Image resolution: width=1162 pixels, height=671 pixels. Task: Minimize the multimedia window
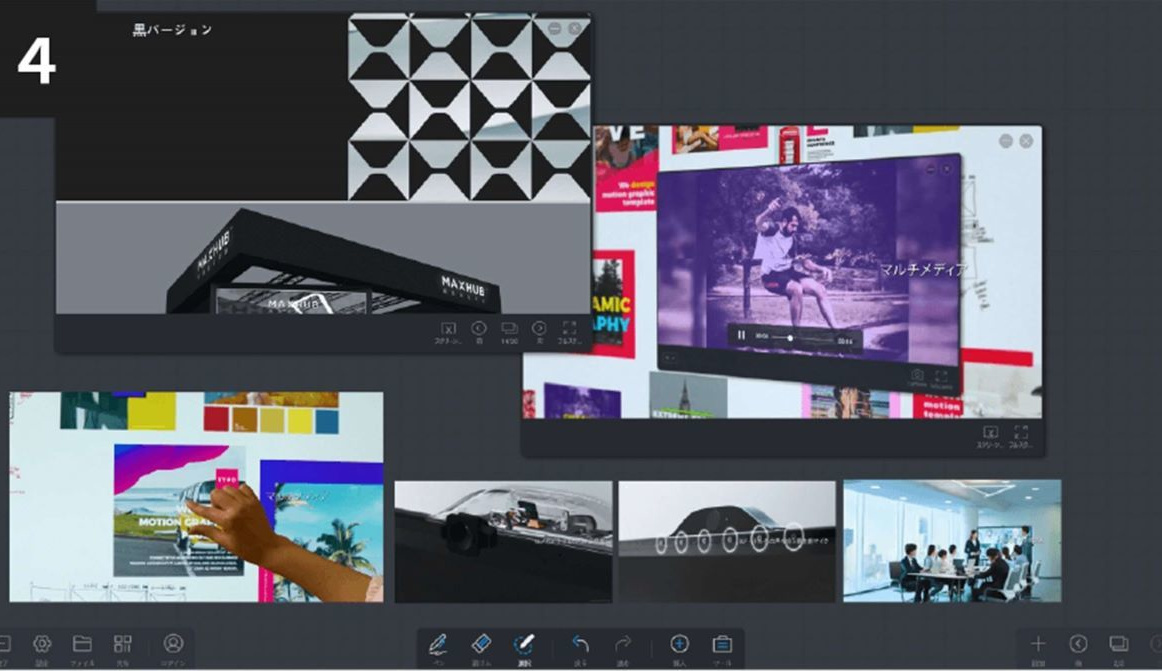pyautogui.click(x=1006, y=141)
